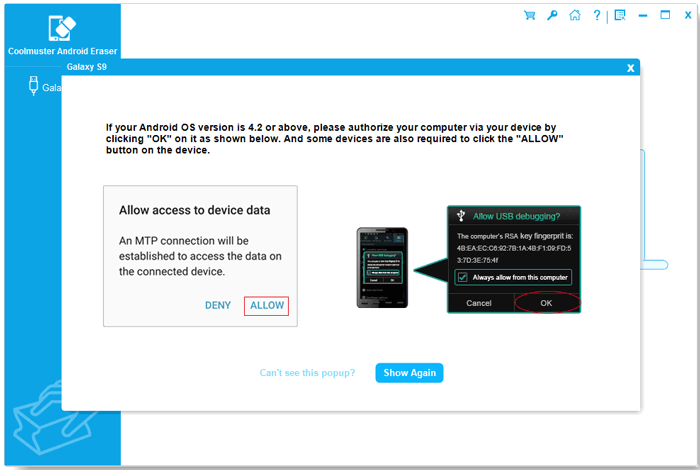The image size is (700, 470).
Task: Close the Galaxy S9 dialog
Action: coord(630,68)
